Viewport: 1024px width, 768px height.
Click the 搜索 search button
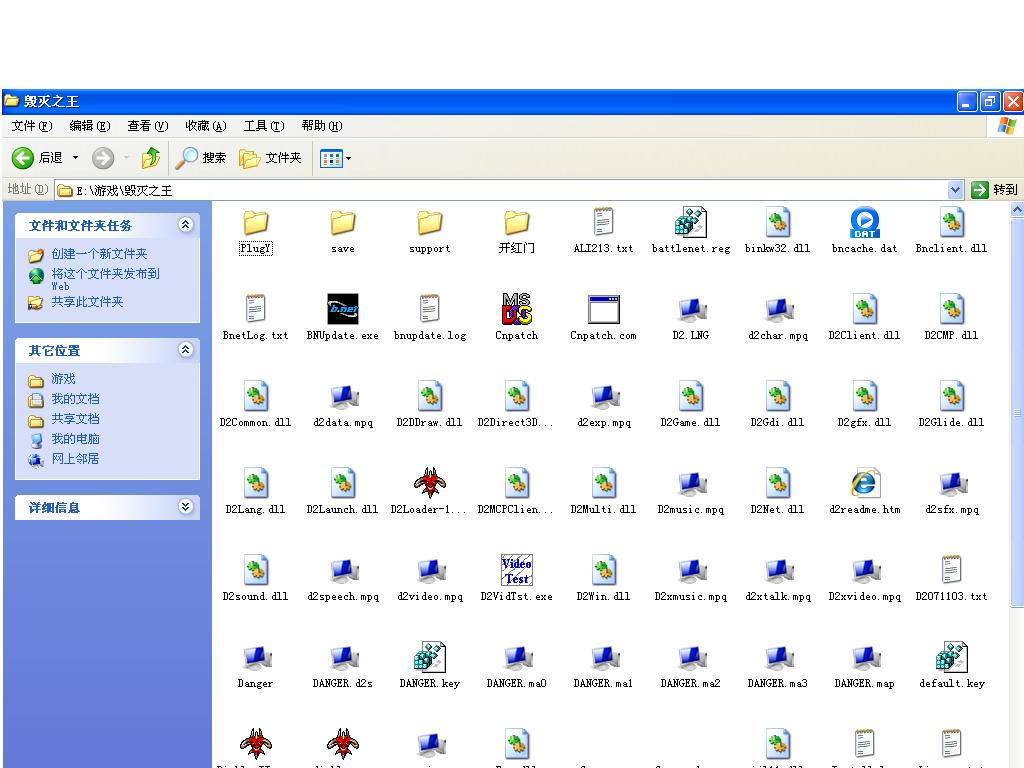point(201,158)
